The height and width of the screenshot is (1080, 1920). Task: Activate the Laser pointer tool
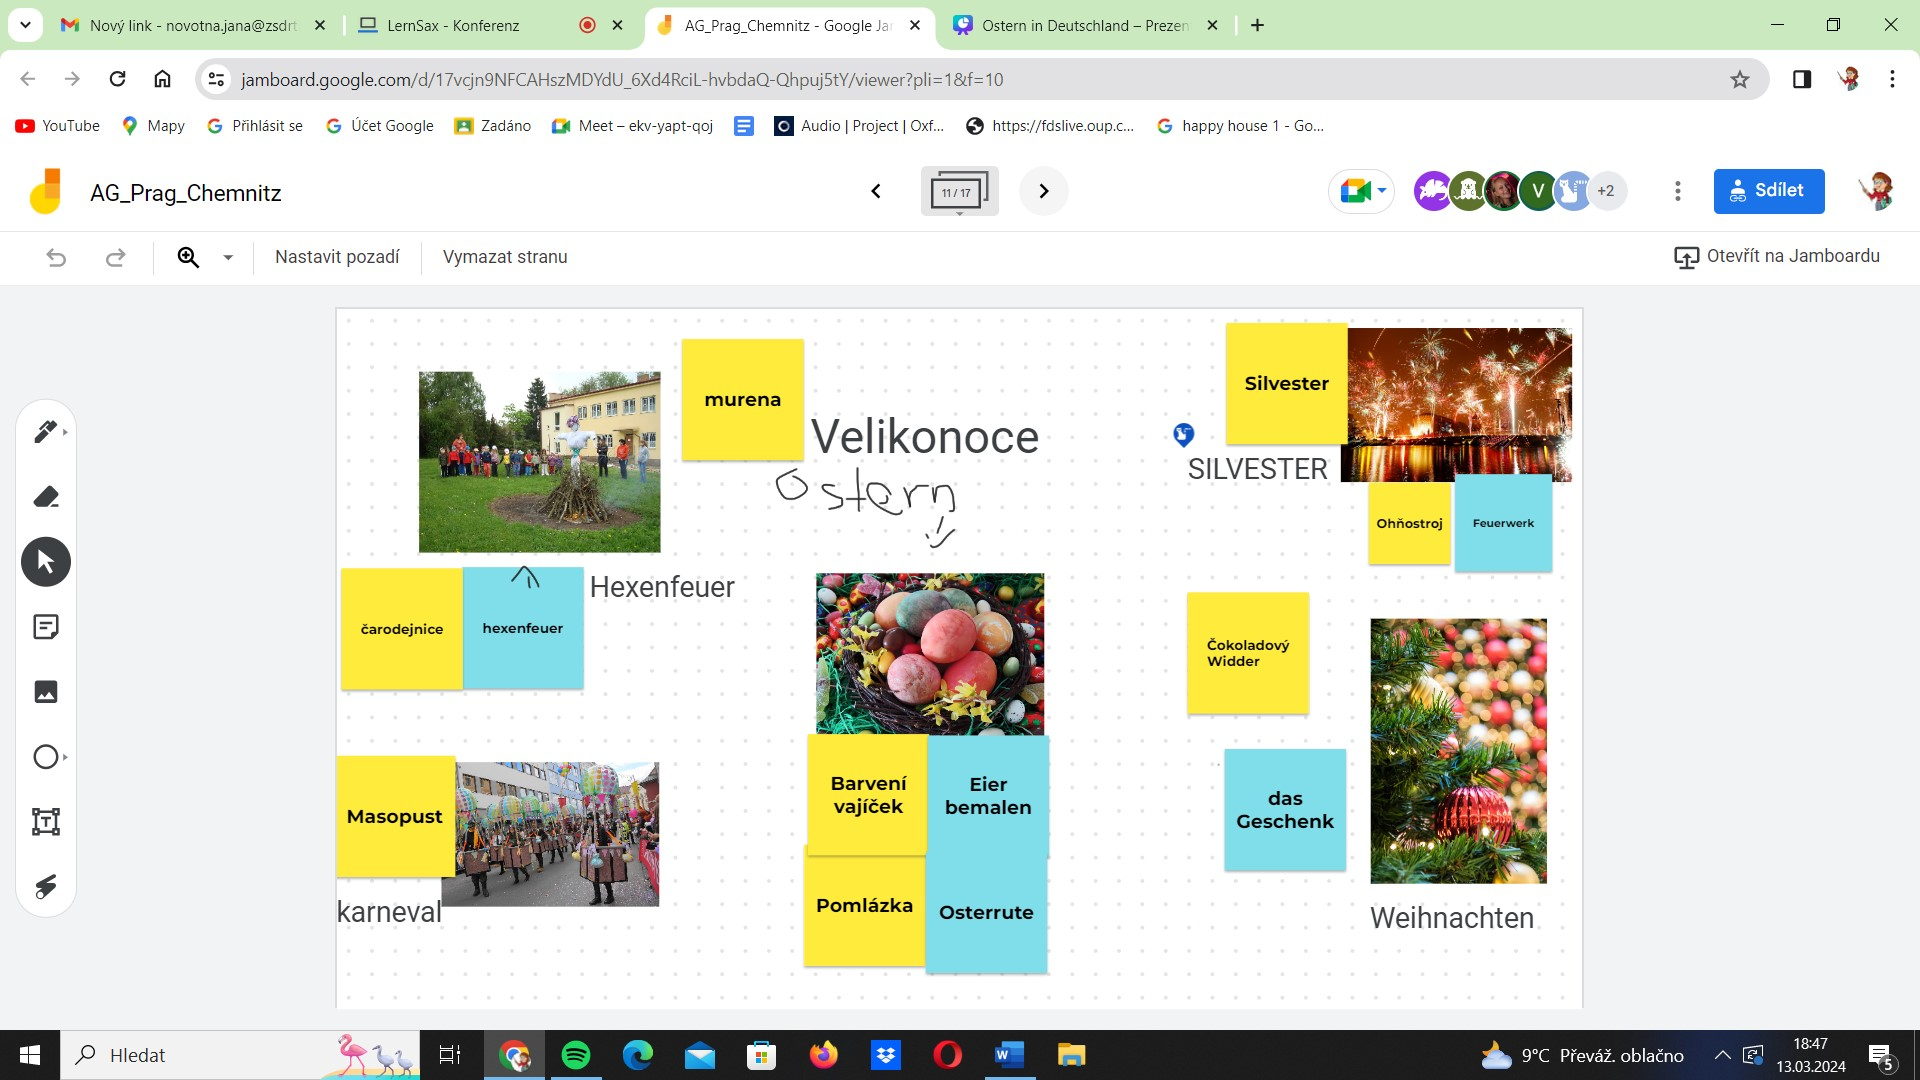(x=46, y=887)
